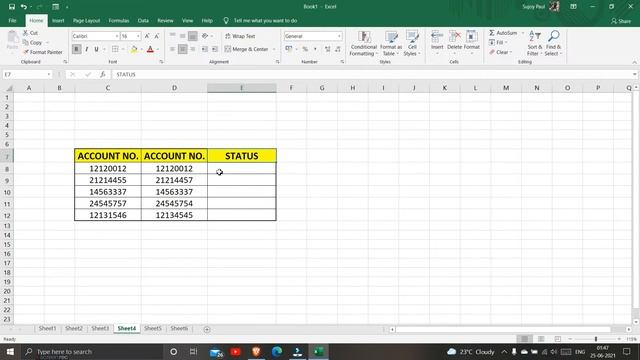640x360 pixels.
Task: Open the General number format dropdown
Action: click(x=339, y=36)
